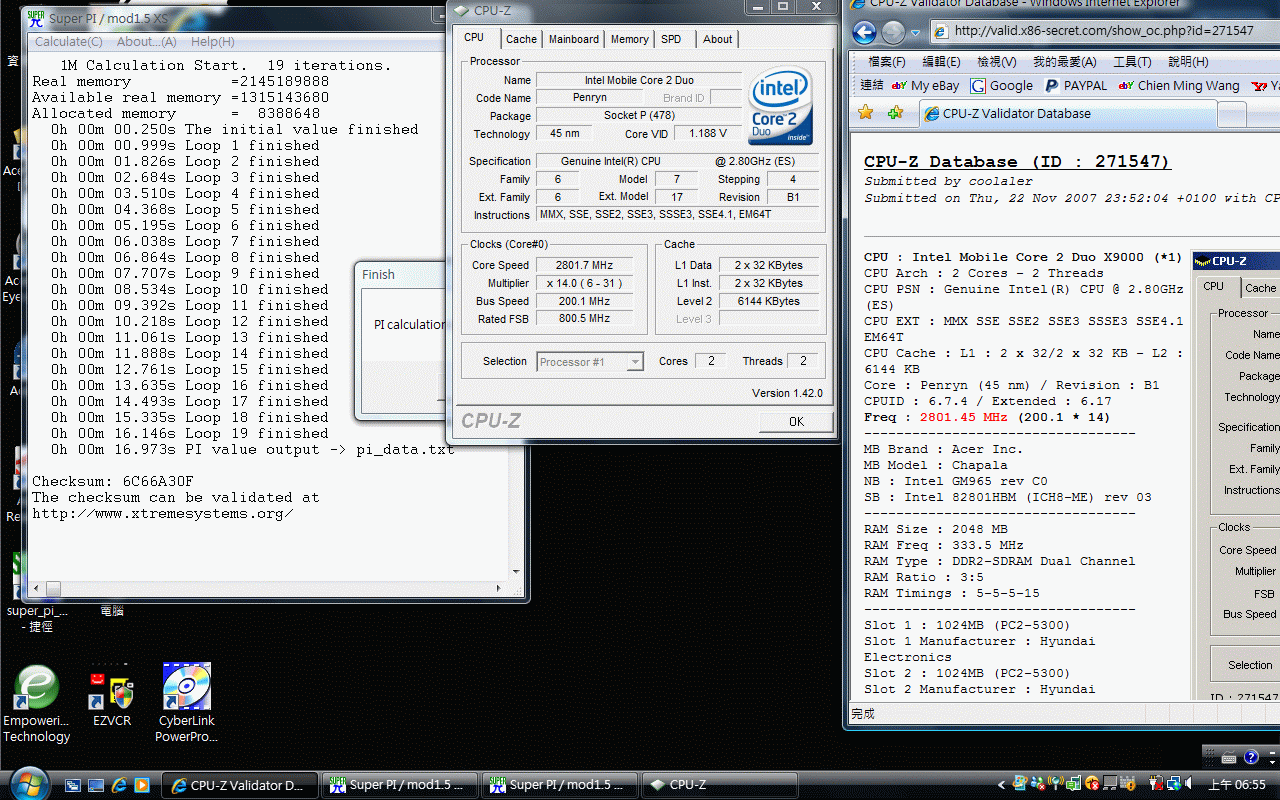This screenshot has height=800, width=1280.
Task: Click language bar help question icon
Action: coord(1250,757)
